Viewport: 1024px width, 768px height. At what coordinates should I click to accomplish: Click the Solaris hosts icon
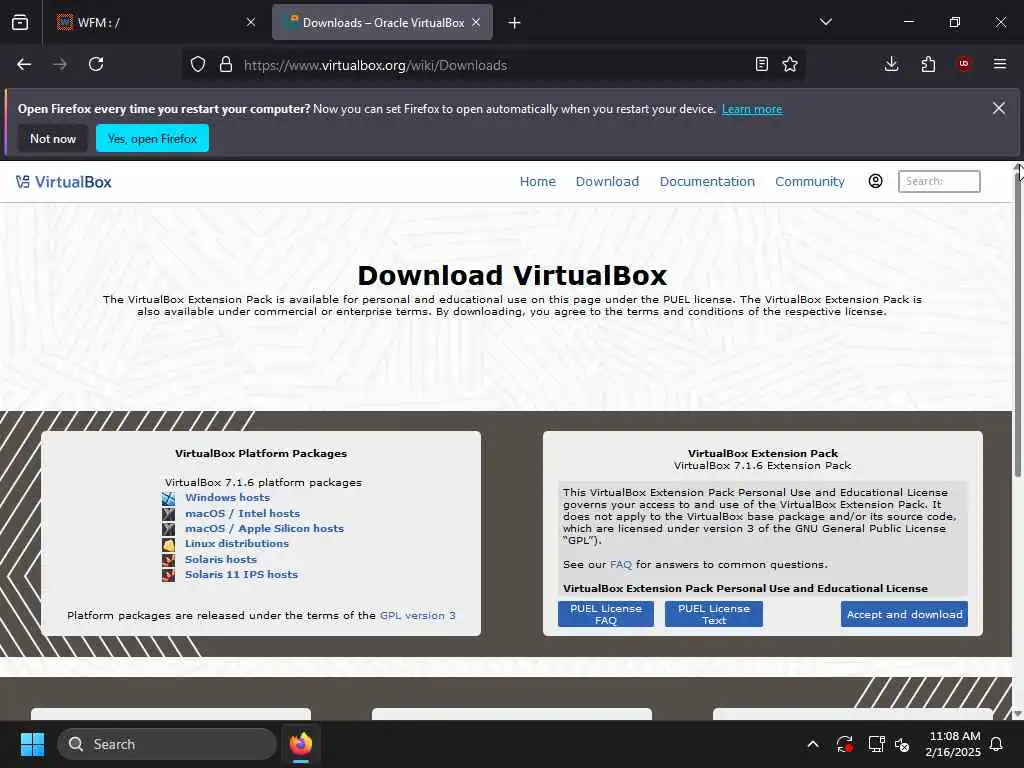click(x=168, y=560)
